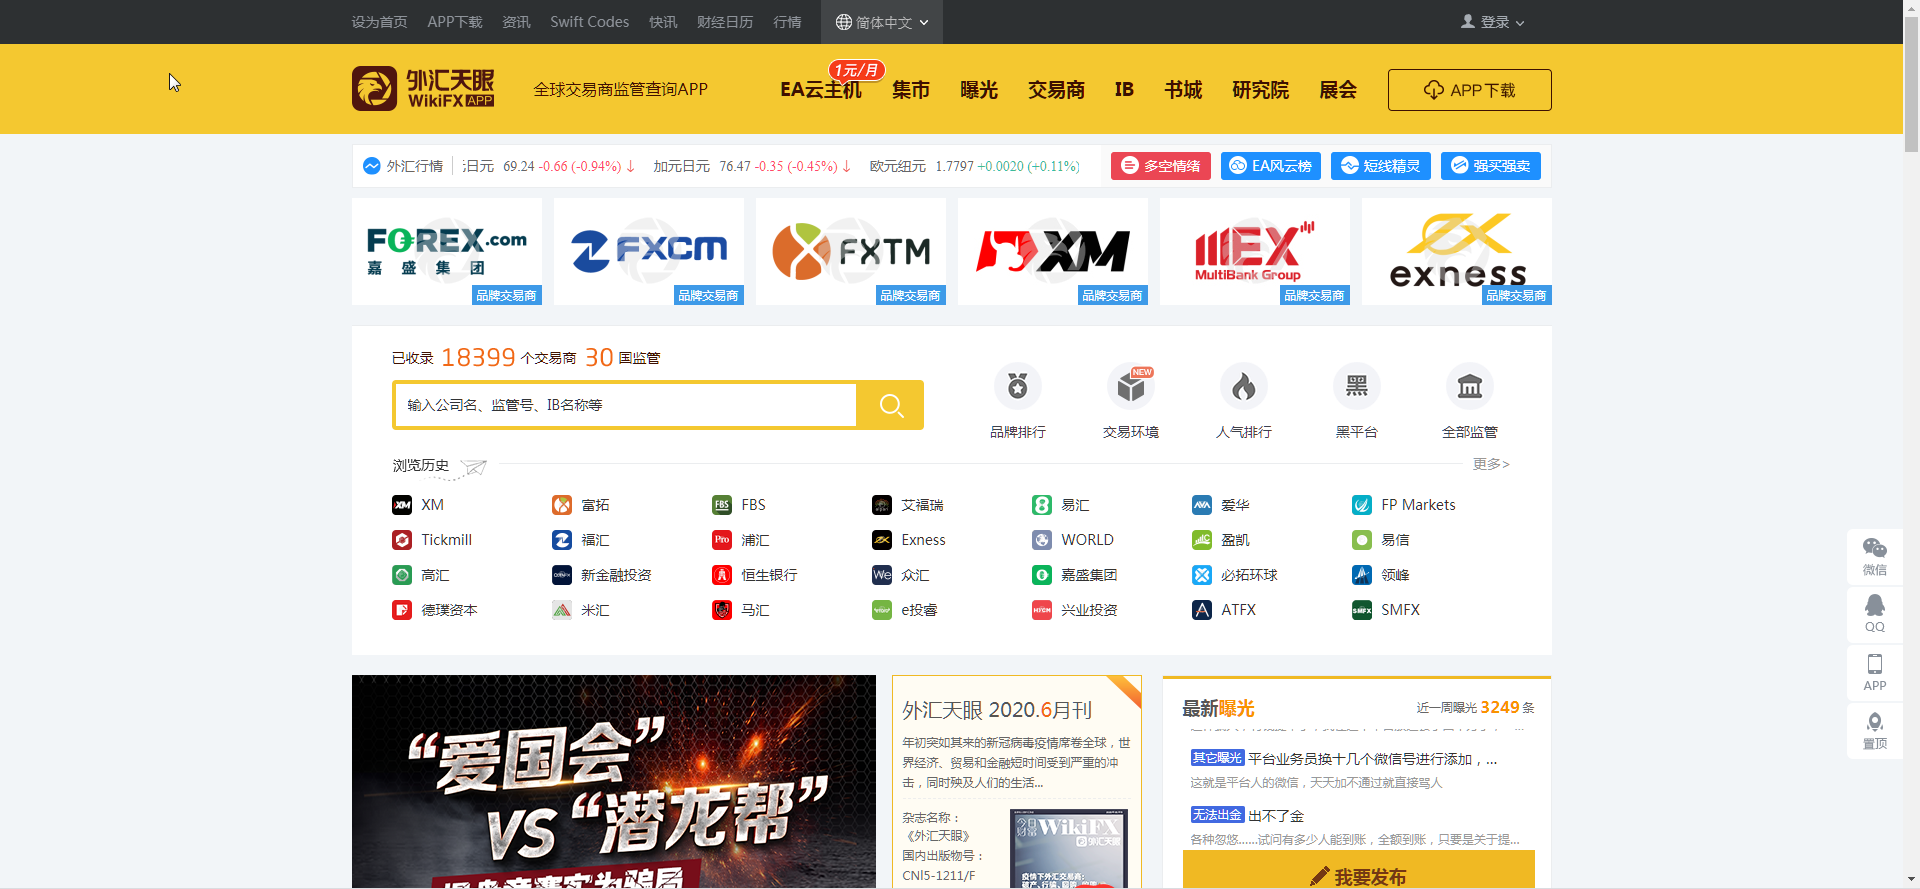Expand the 登录 login dropdown

click(1493, 22)
